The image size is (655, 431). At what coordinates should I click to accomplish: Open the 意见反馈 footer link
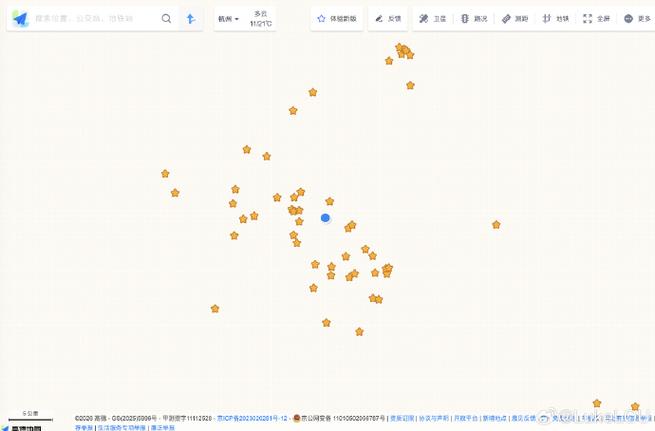pos(523,418)
